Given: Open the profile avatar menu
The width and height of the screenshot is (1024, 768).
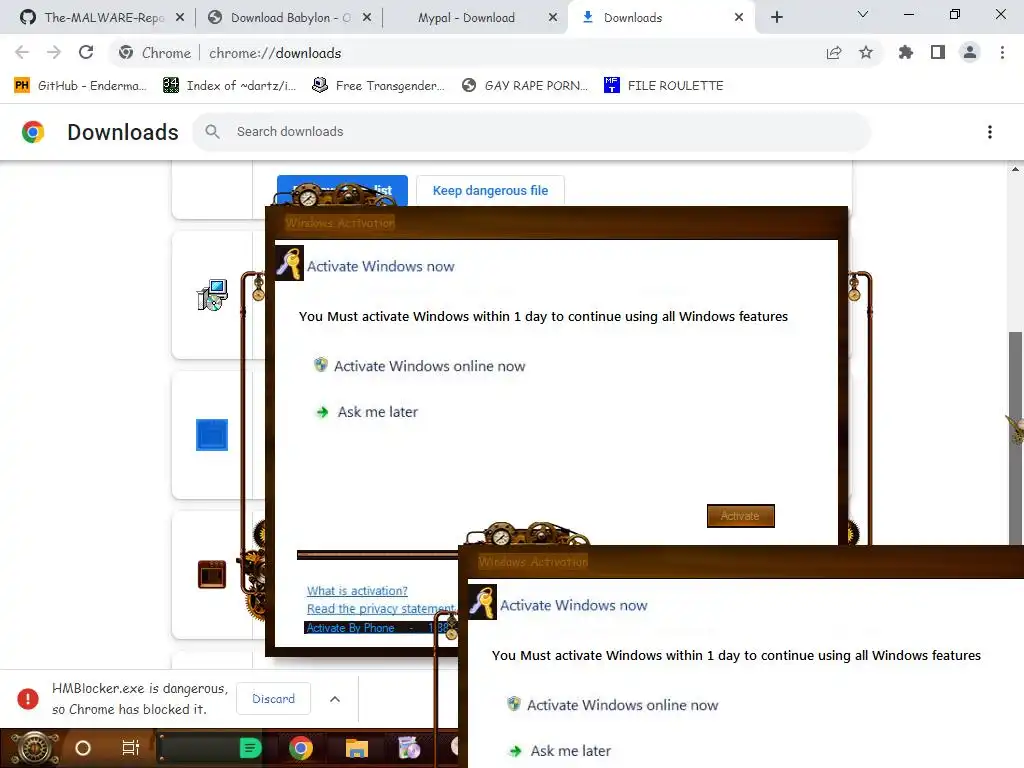Looking at the screenshot, I should [x=970, y=52].
